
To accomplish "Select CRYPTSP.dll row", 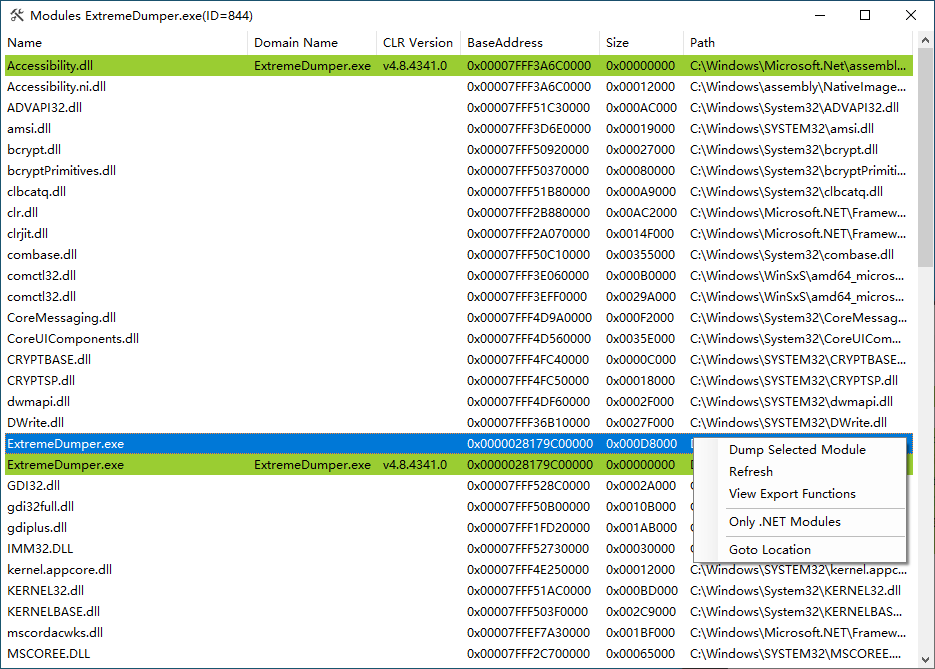I will [x=459, y=380].
